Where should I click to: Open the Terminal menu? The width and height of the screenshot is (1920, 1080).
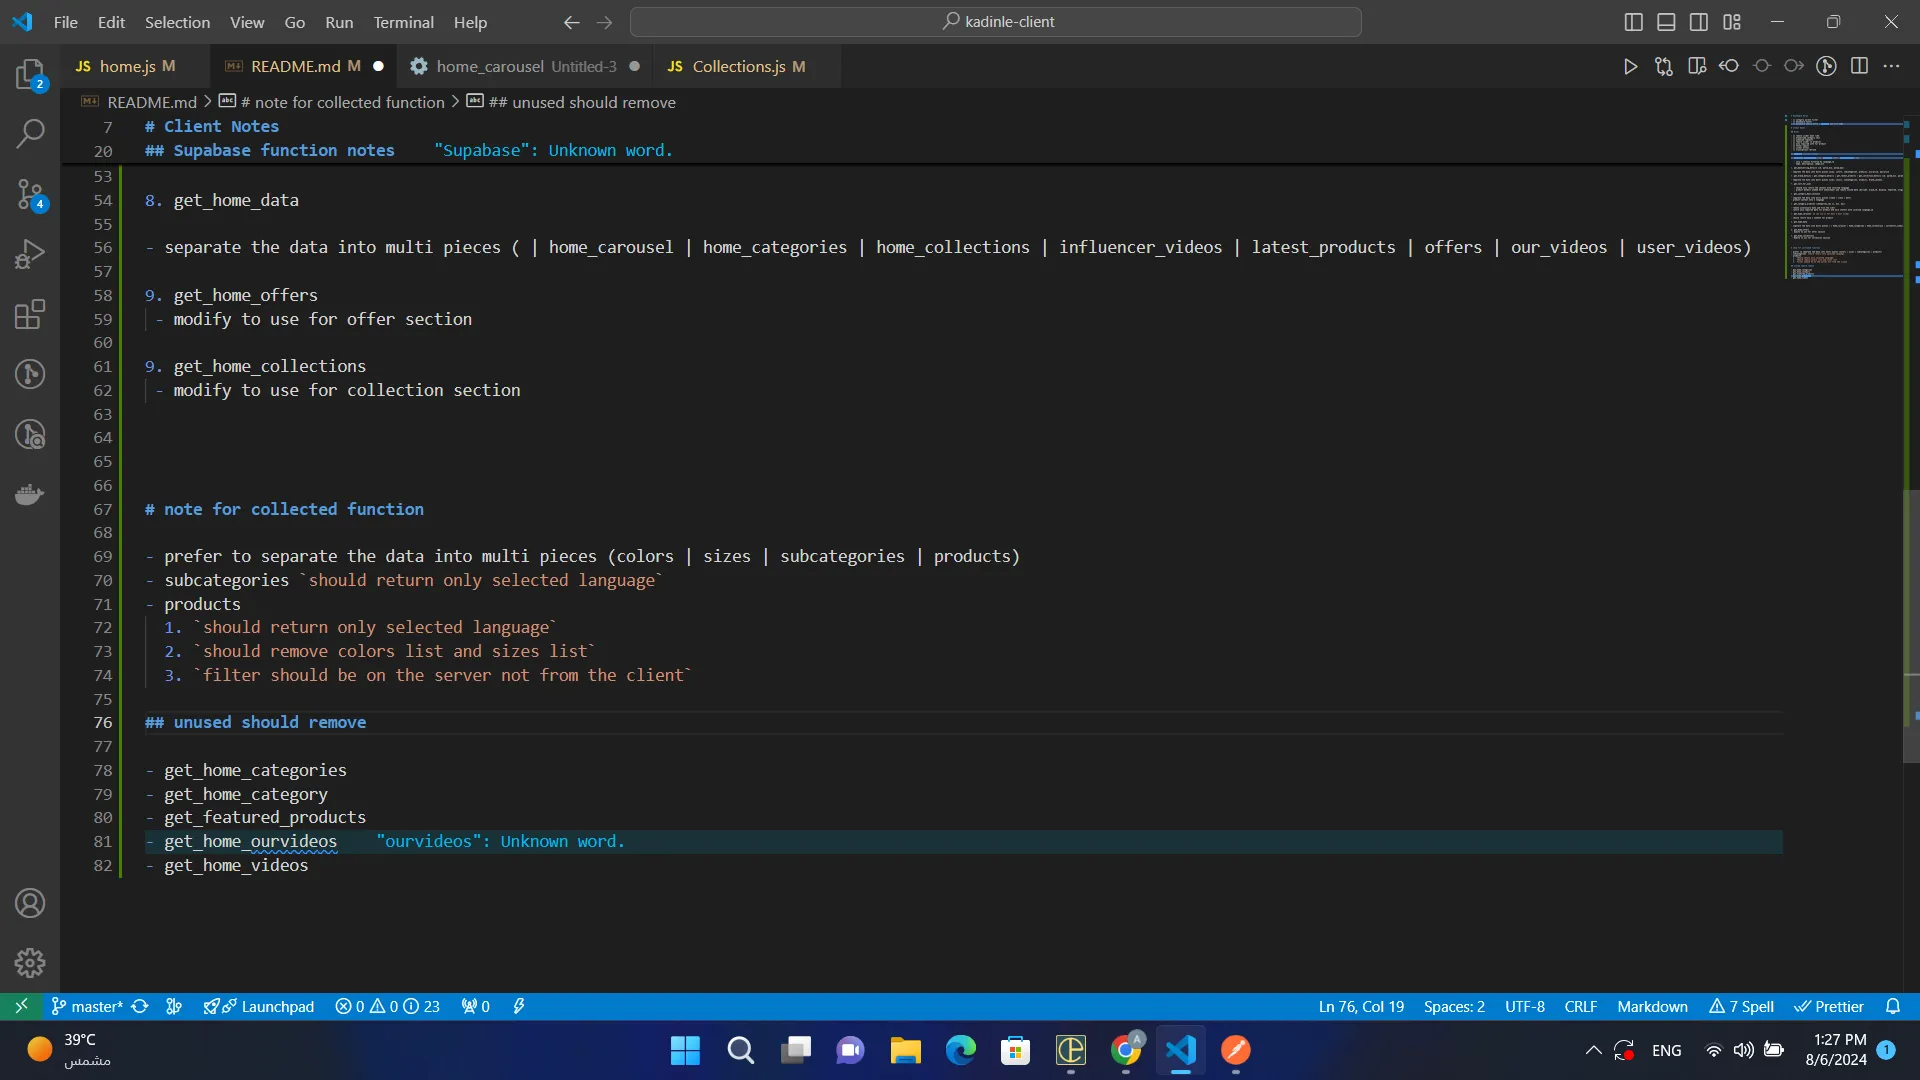pos(403,22)
